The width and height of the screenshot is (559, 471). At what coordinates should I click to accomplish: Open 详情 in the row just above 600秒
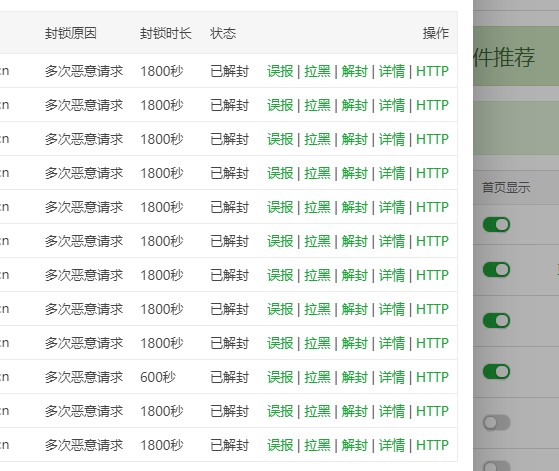point(392,343)
